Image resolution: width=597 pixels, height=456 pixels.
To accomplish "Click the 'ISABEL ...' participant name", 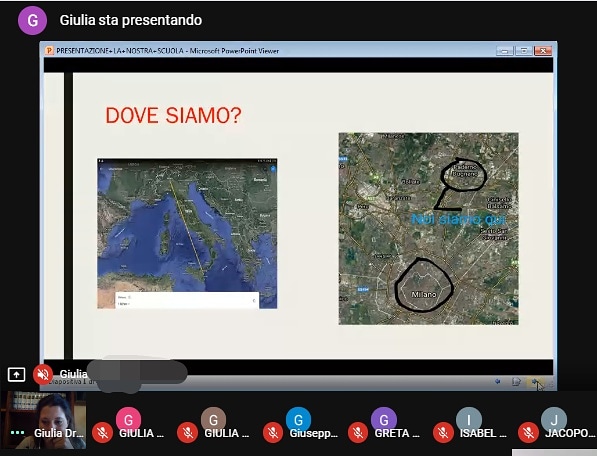I will (483, 433).
